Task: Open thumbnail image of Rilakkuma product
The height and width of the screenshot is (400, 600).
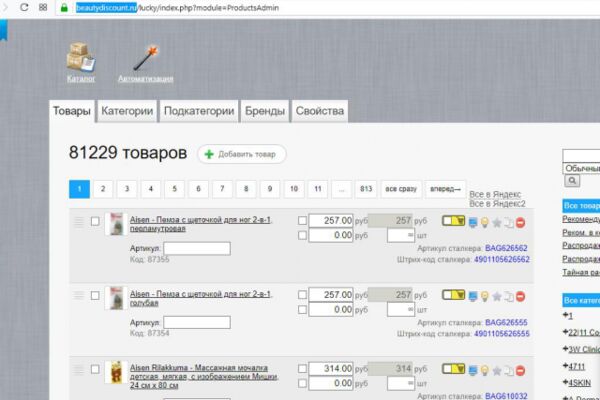Action: (116, 371)
